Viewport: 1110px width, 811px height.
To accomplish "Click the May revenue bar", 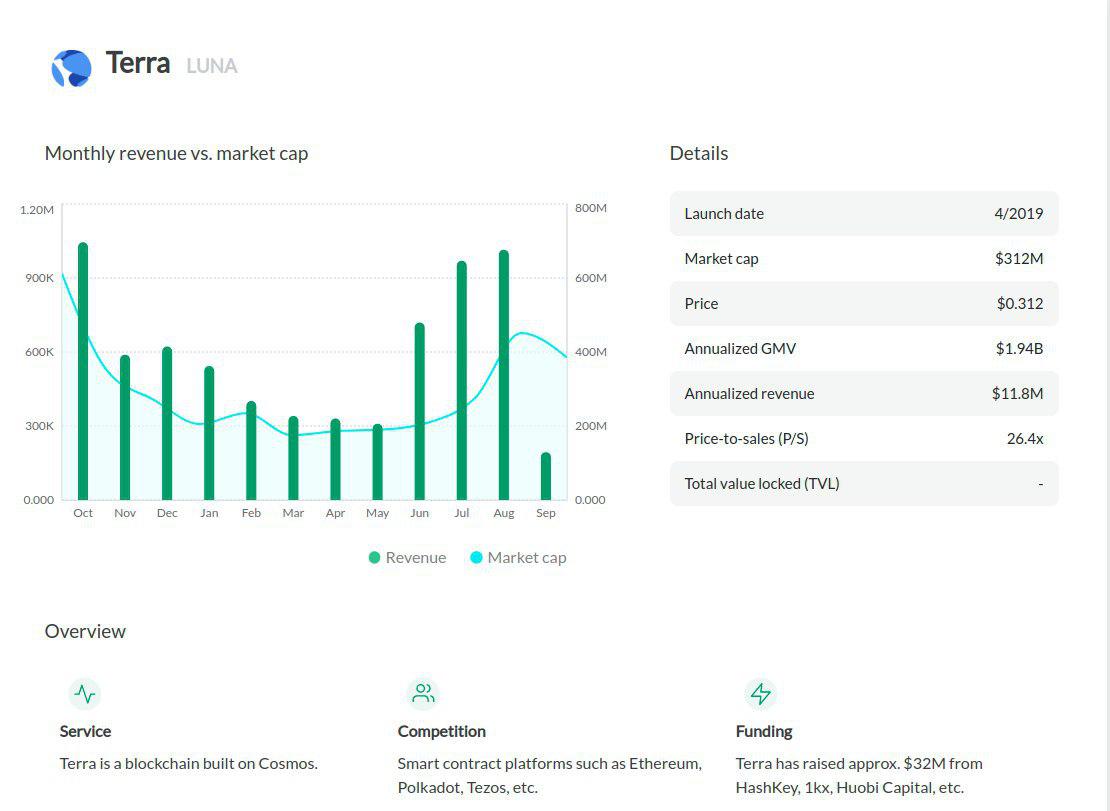I will 377,462.
